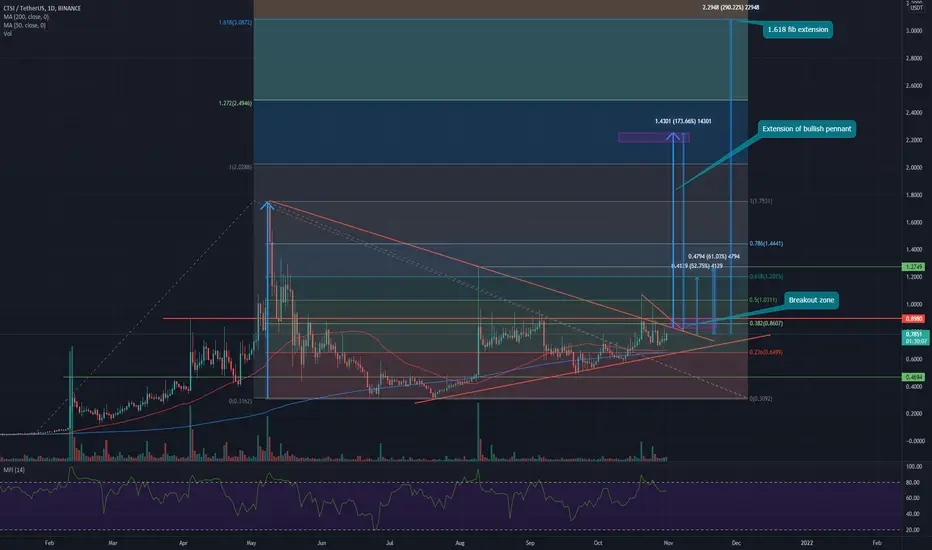
Task: Click the green 1.2749 price label
Action: click(914, 267)
